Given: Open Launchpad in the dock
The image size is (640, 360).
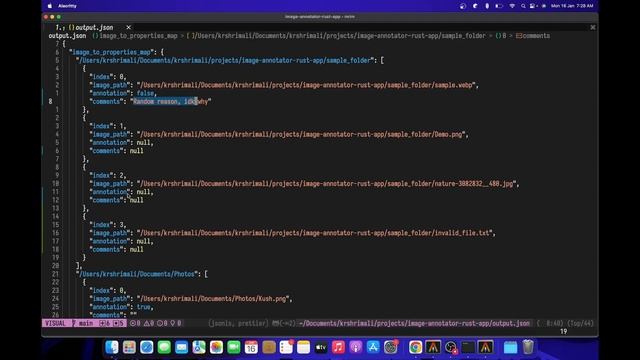Looking at the screenshot, I should tap(129, 347).
